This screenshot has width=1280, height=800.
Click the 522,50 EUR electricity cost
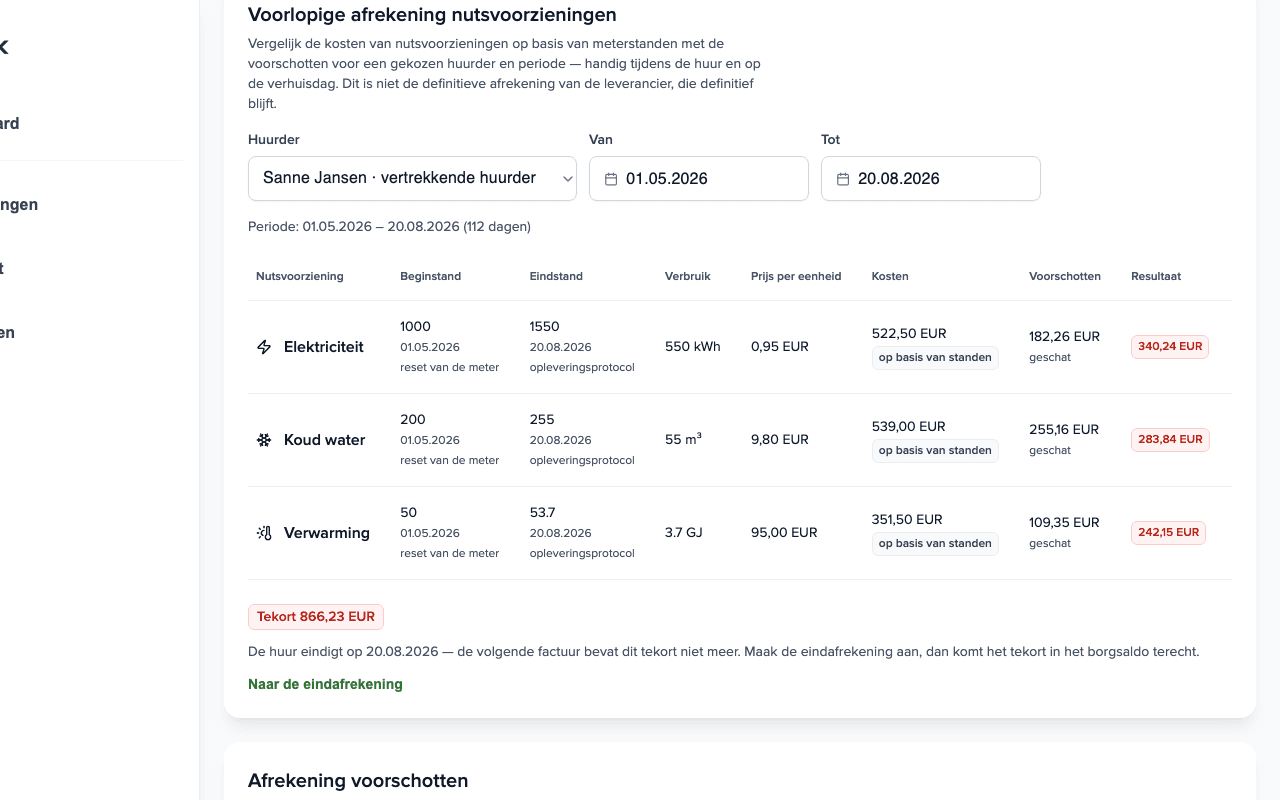[x=909, y=333]
